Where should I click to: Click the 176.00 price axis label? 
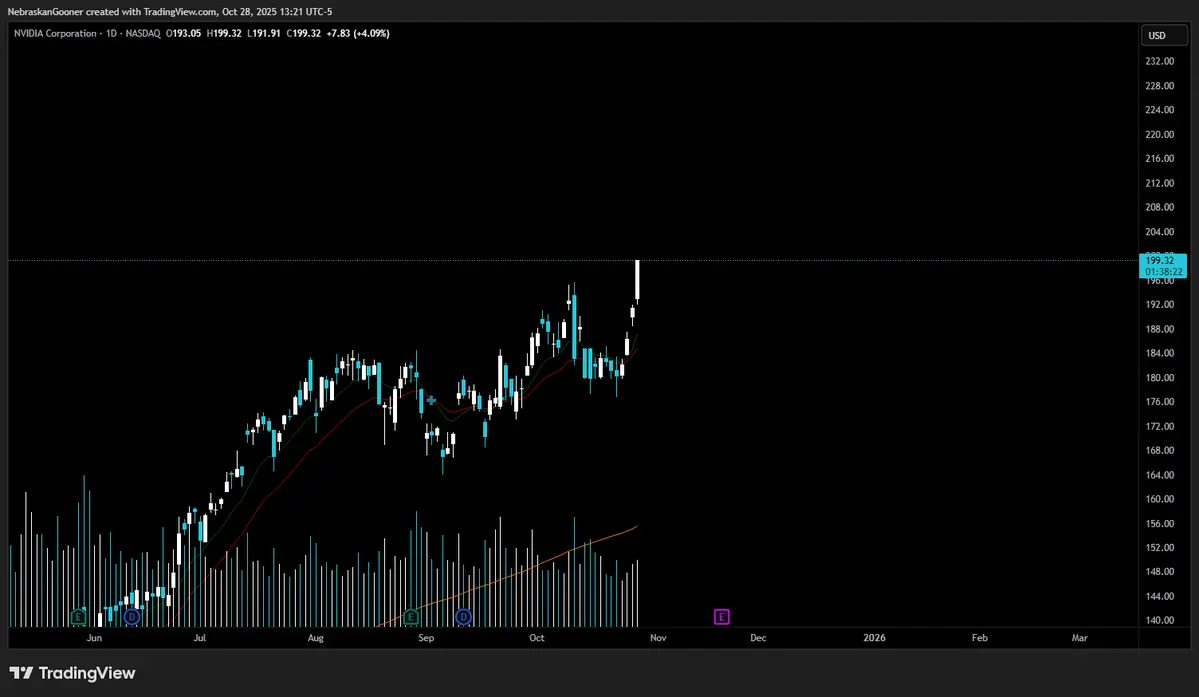1159,402
